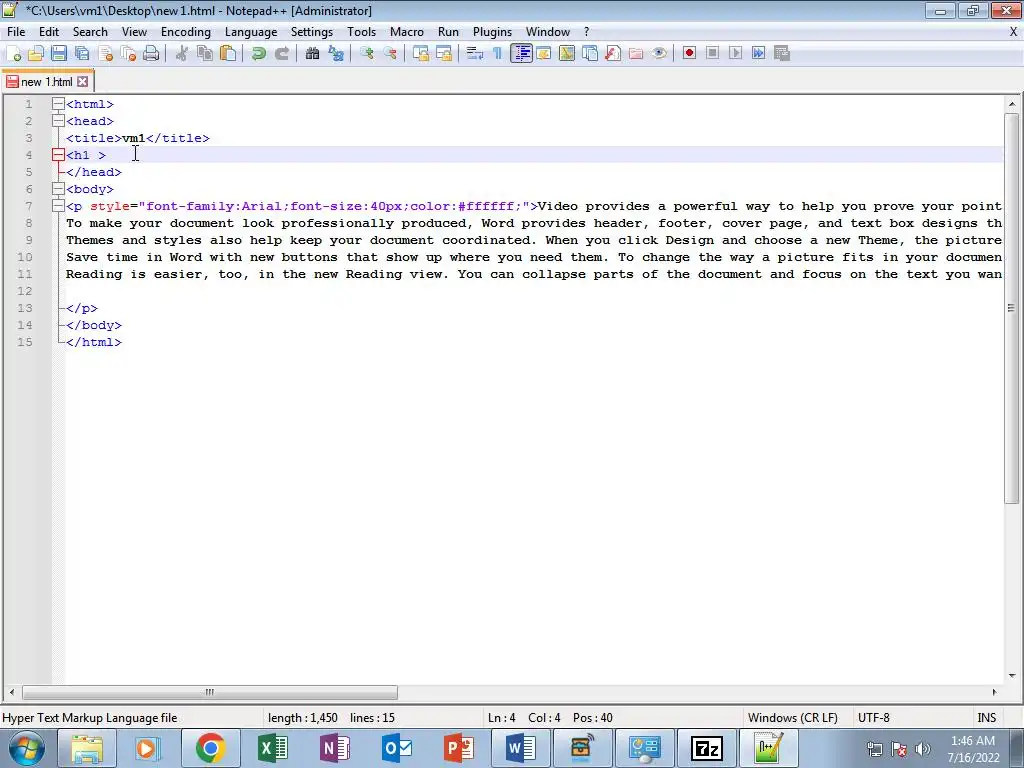
Task: Open Folder as Workspace toolbar icon
Action: click(636, 54)
